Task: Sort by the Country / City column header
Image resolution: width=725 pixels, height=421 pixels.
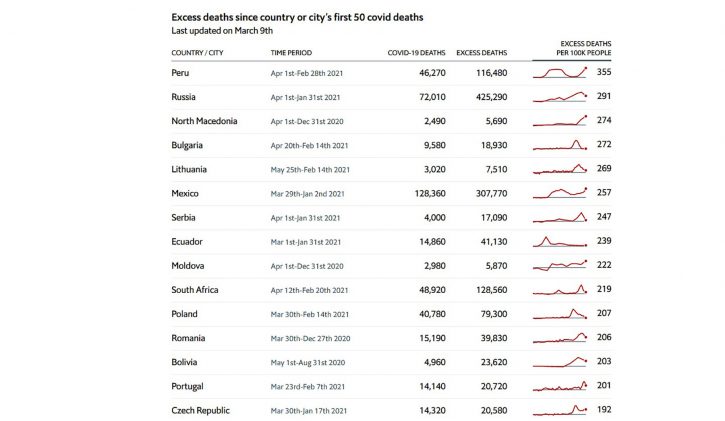Action: (197, 53)
